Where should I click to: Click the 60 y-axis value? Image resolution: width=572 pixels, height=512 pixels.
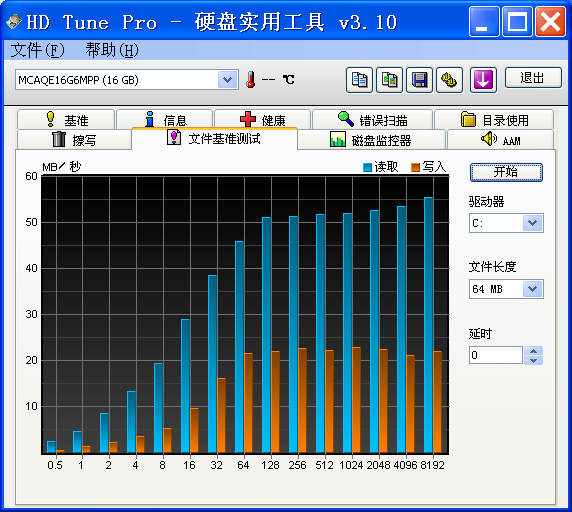31,177
